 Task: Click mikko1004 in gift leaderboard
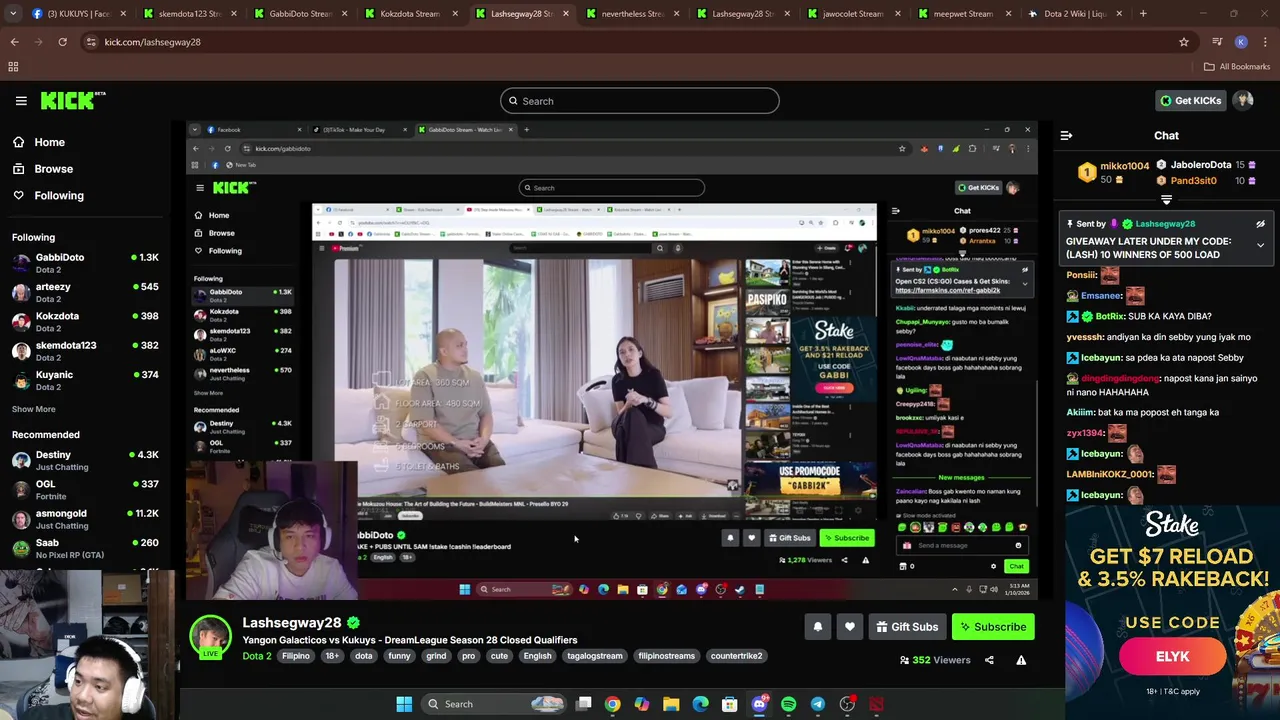(x=1125, y=166)
